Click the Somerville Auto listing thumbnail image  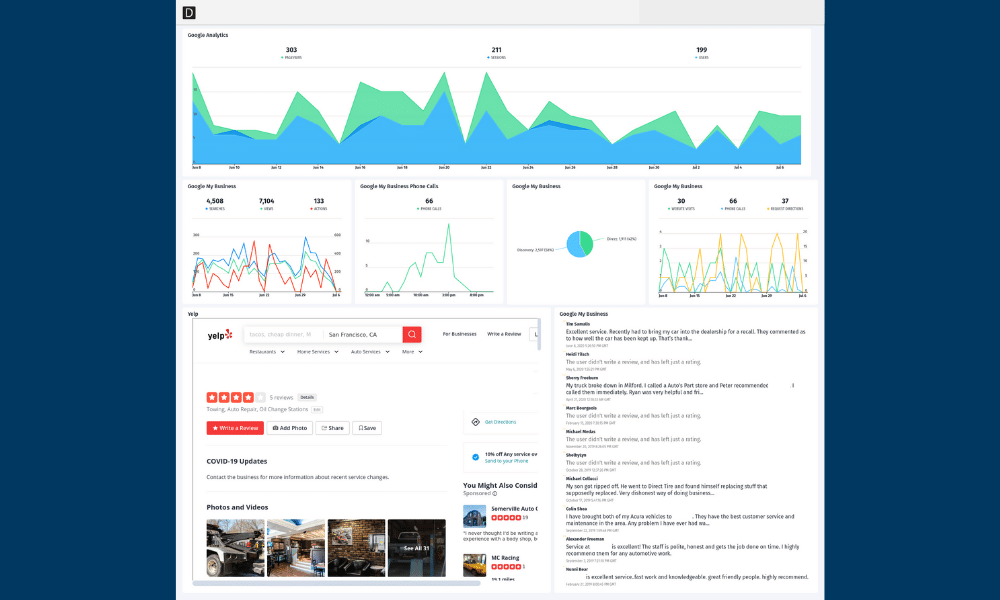(x=474, y=516)
